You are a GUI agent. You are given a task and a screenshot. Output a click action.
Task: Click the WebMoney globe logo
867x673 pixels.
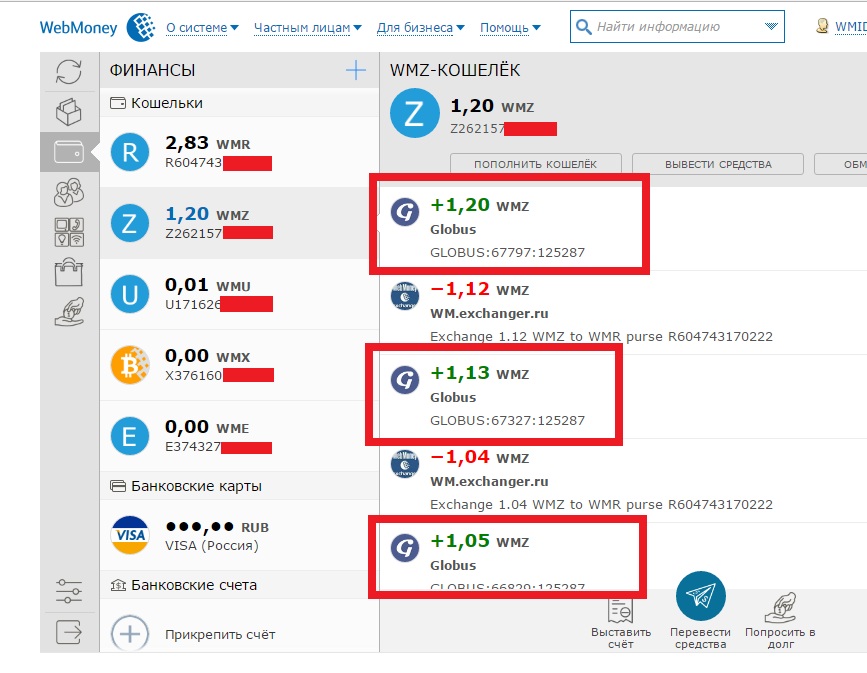[141, 27]
